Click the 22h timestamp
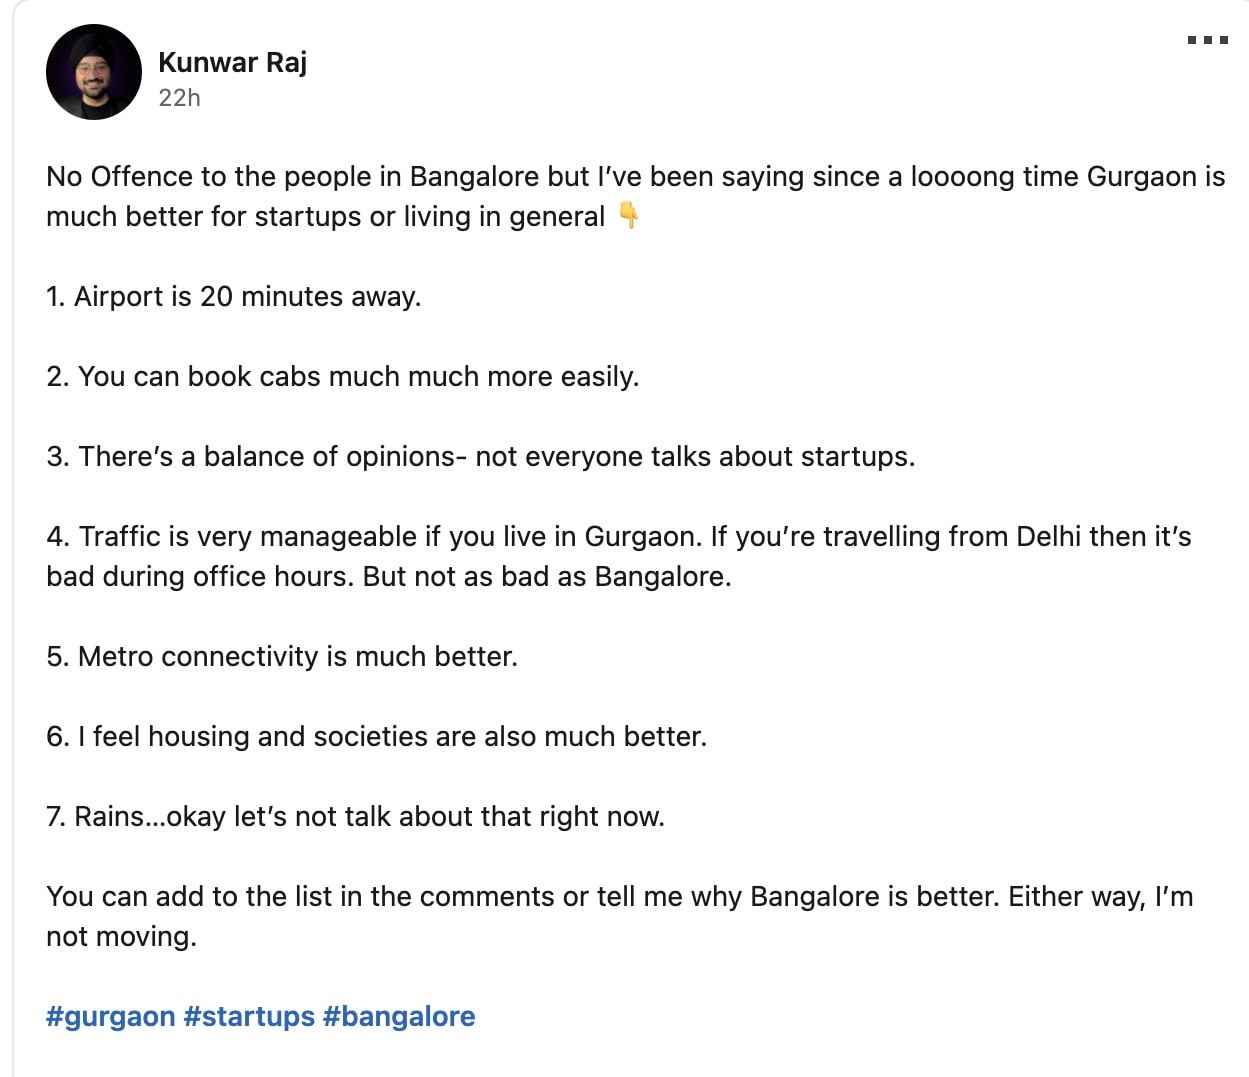This screenshot has height=1077, width=1249. coord(178,97)
